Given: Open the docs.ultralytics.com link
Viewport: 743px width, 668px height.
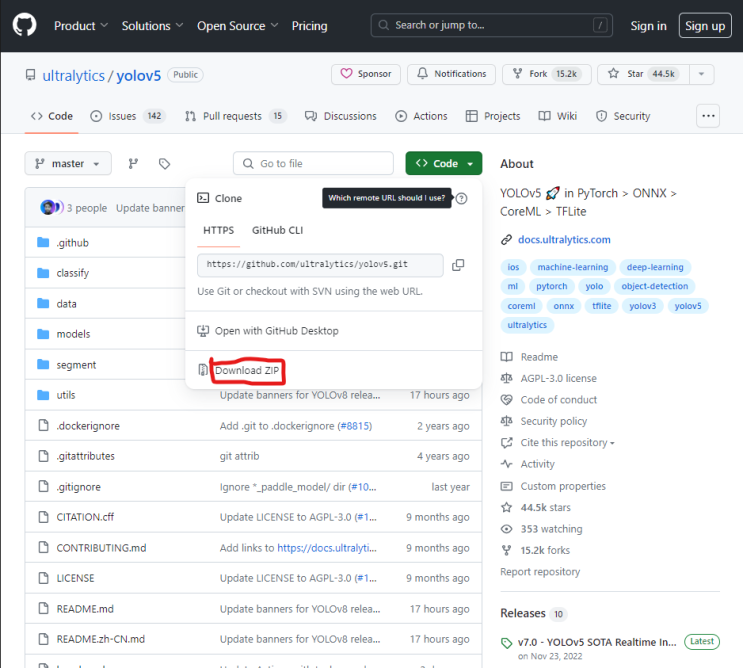Looking at the screenshot, I should [x=564, y=240].
